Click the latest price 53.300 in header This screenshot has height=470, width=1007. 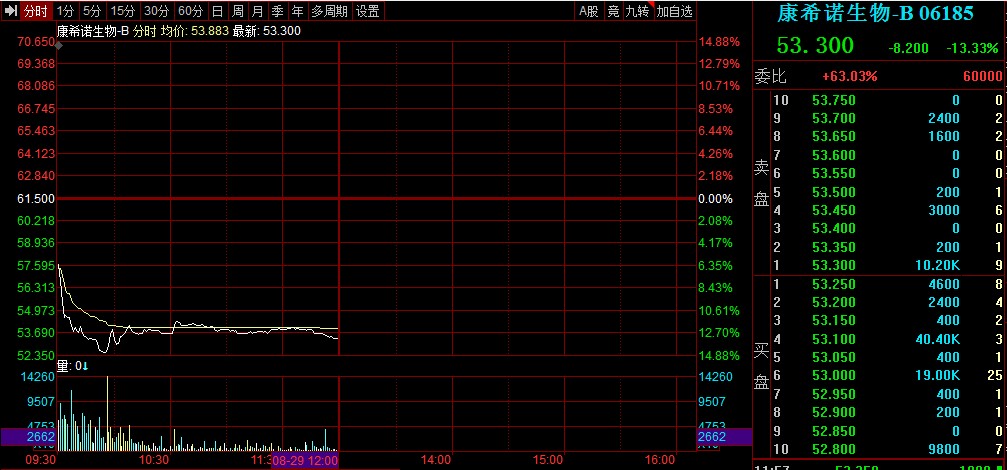tap(815, 46)
